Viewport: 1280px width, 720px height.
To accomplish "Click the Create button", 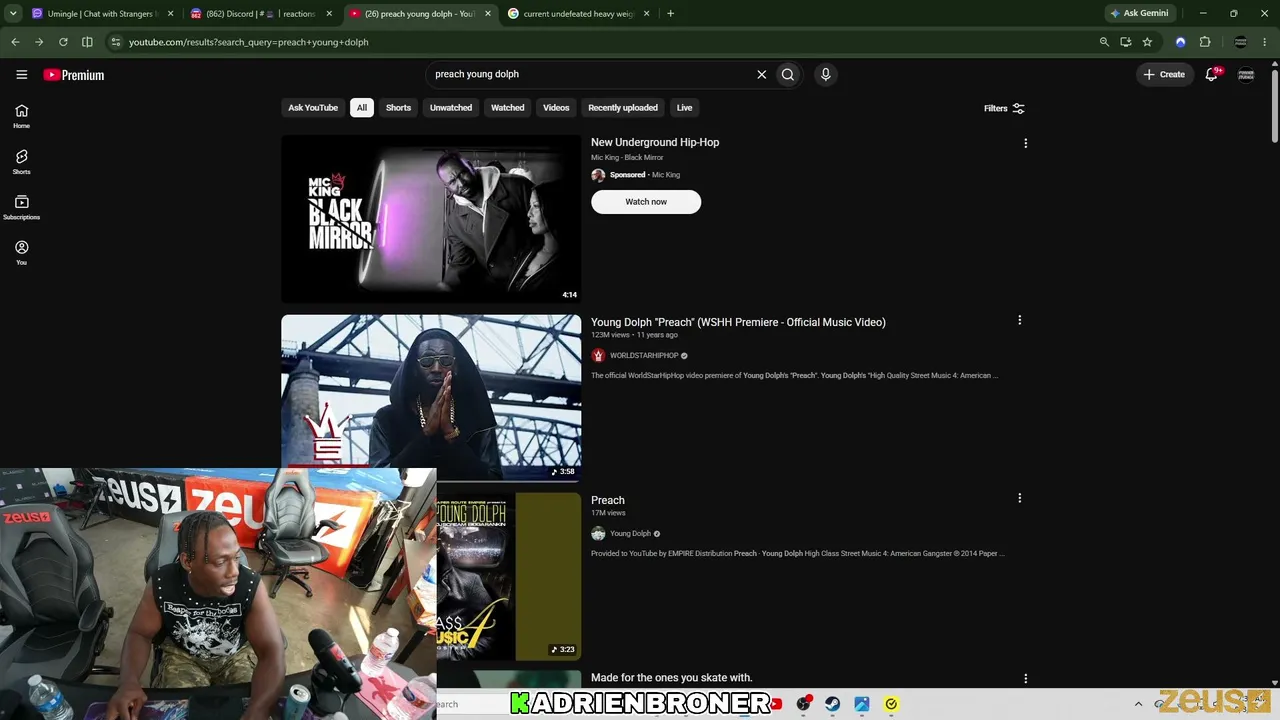I will coord(1164,74).
